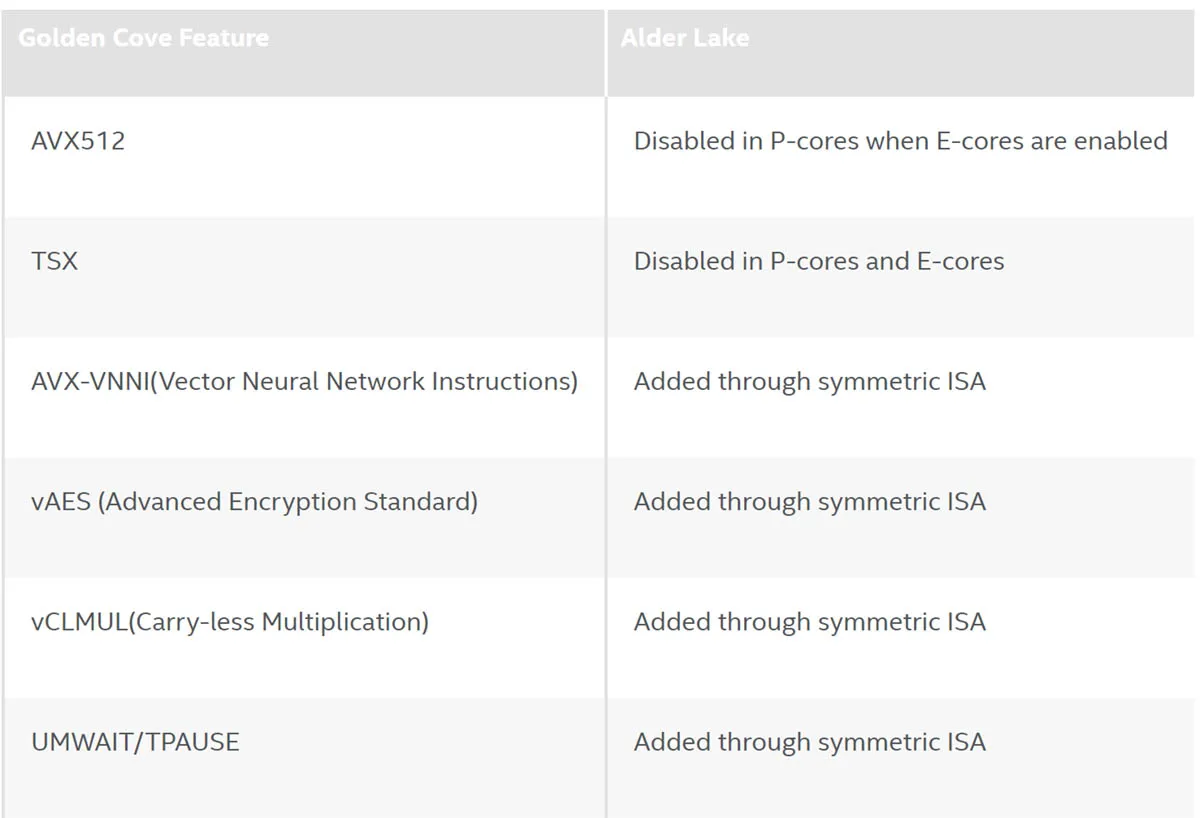Click 'Disabled in P-cores and E-cores' text
Screen dimensions: 1200x818
pos(819,261)
